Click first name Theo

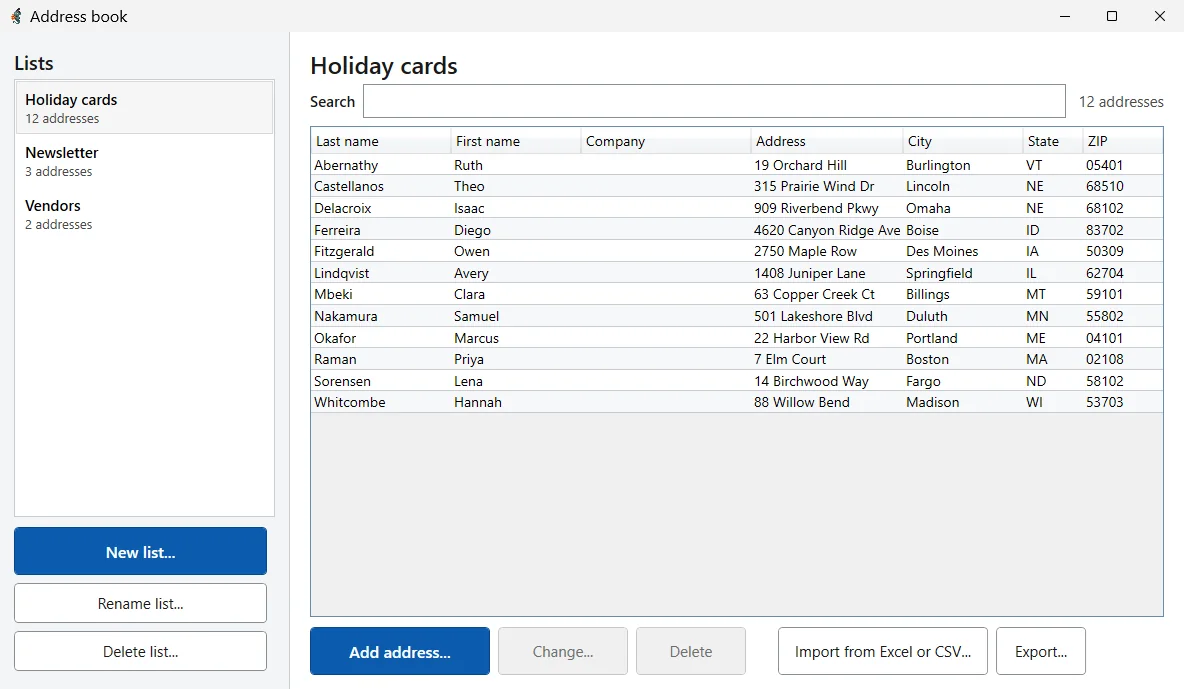469,186
